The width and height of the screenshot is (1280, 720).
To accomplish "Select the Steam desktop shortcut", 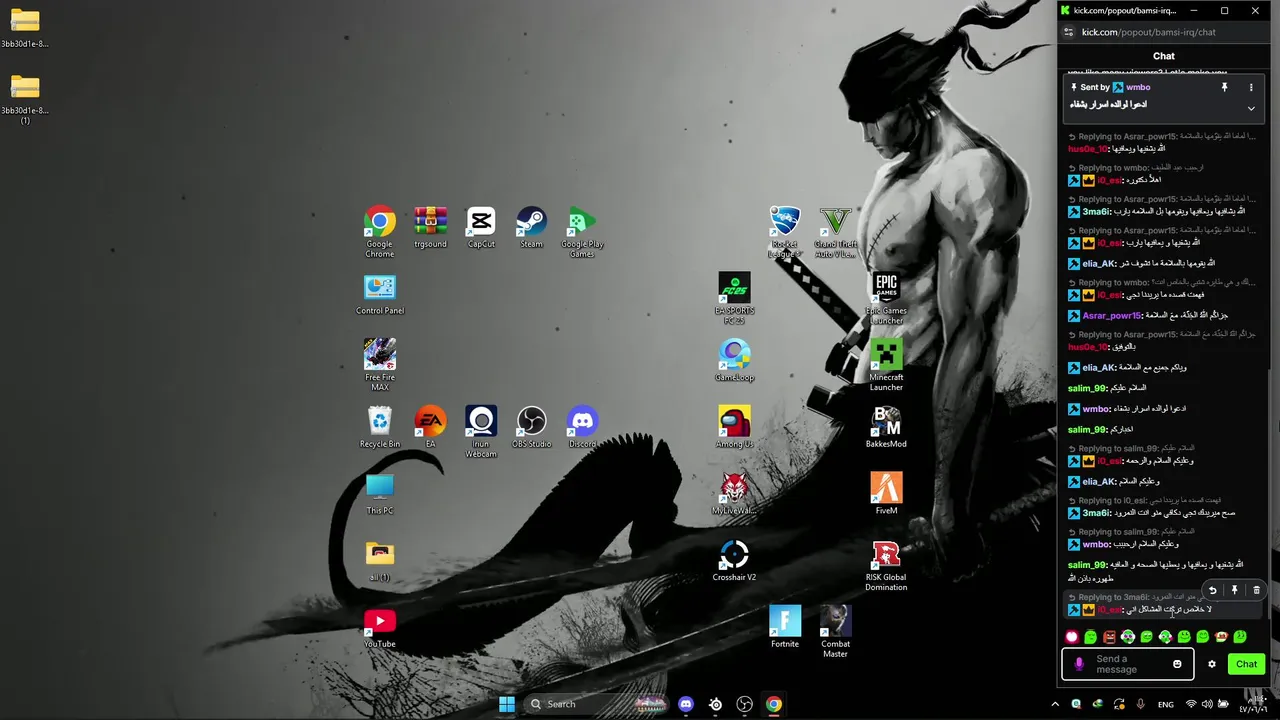I will click(x=531, y=227).
